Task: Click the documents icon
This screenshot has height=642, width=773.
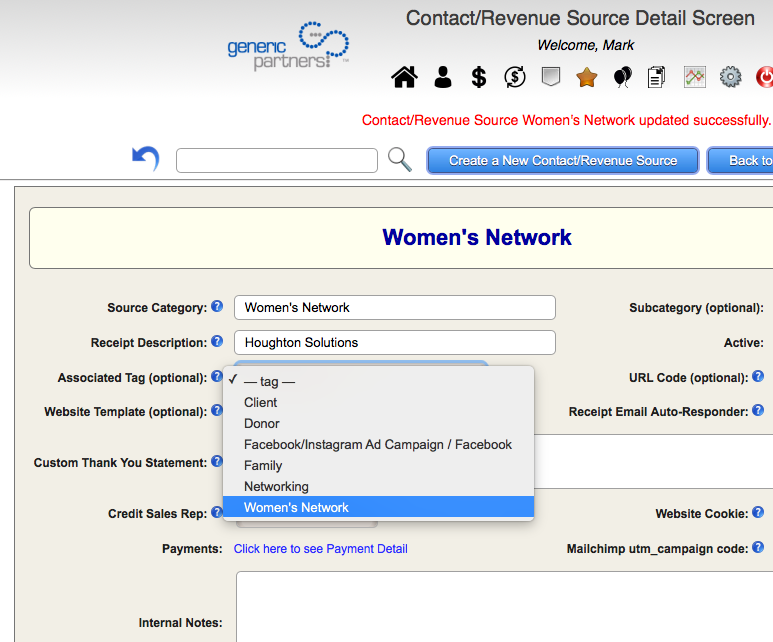Action: [657, 77]
